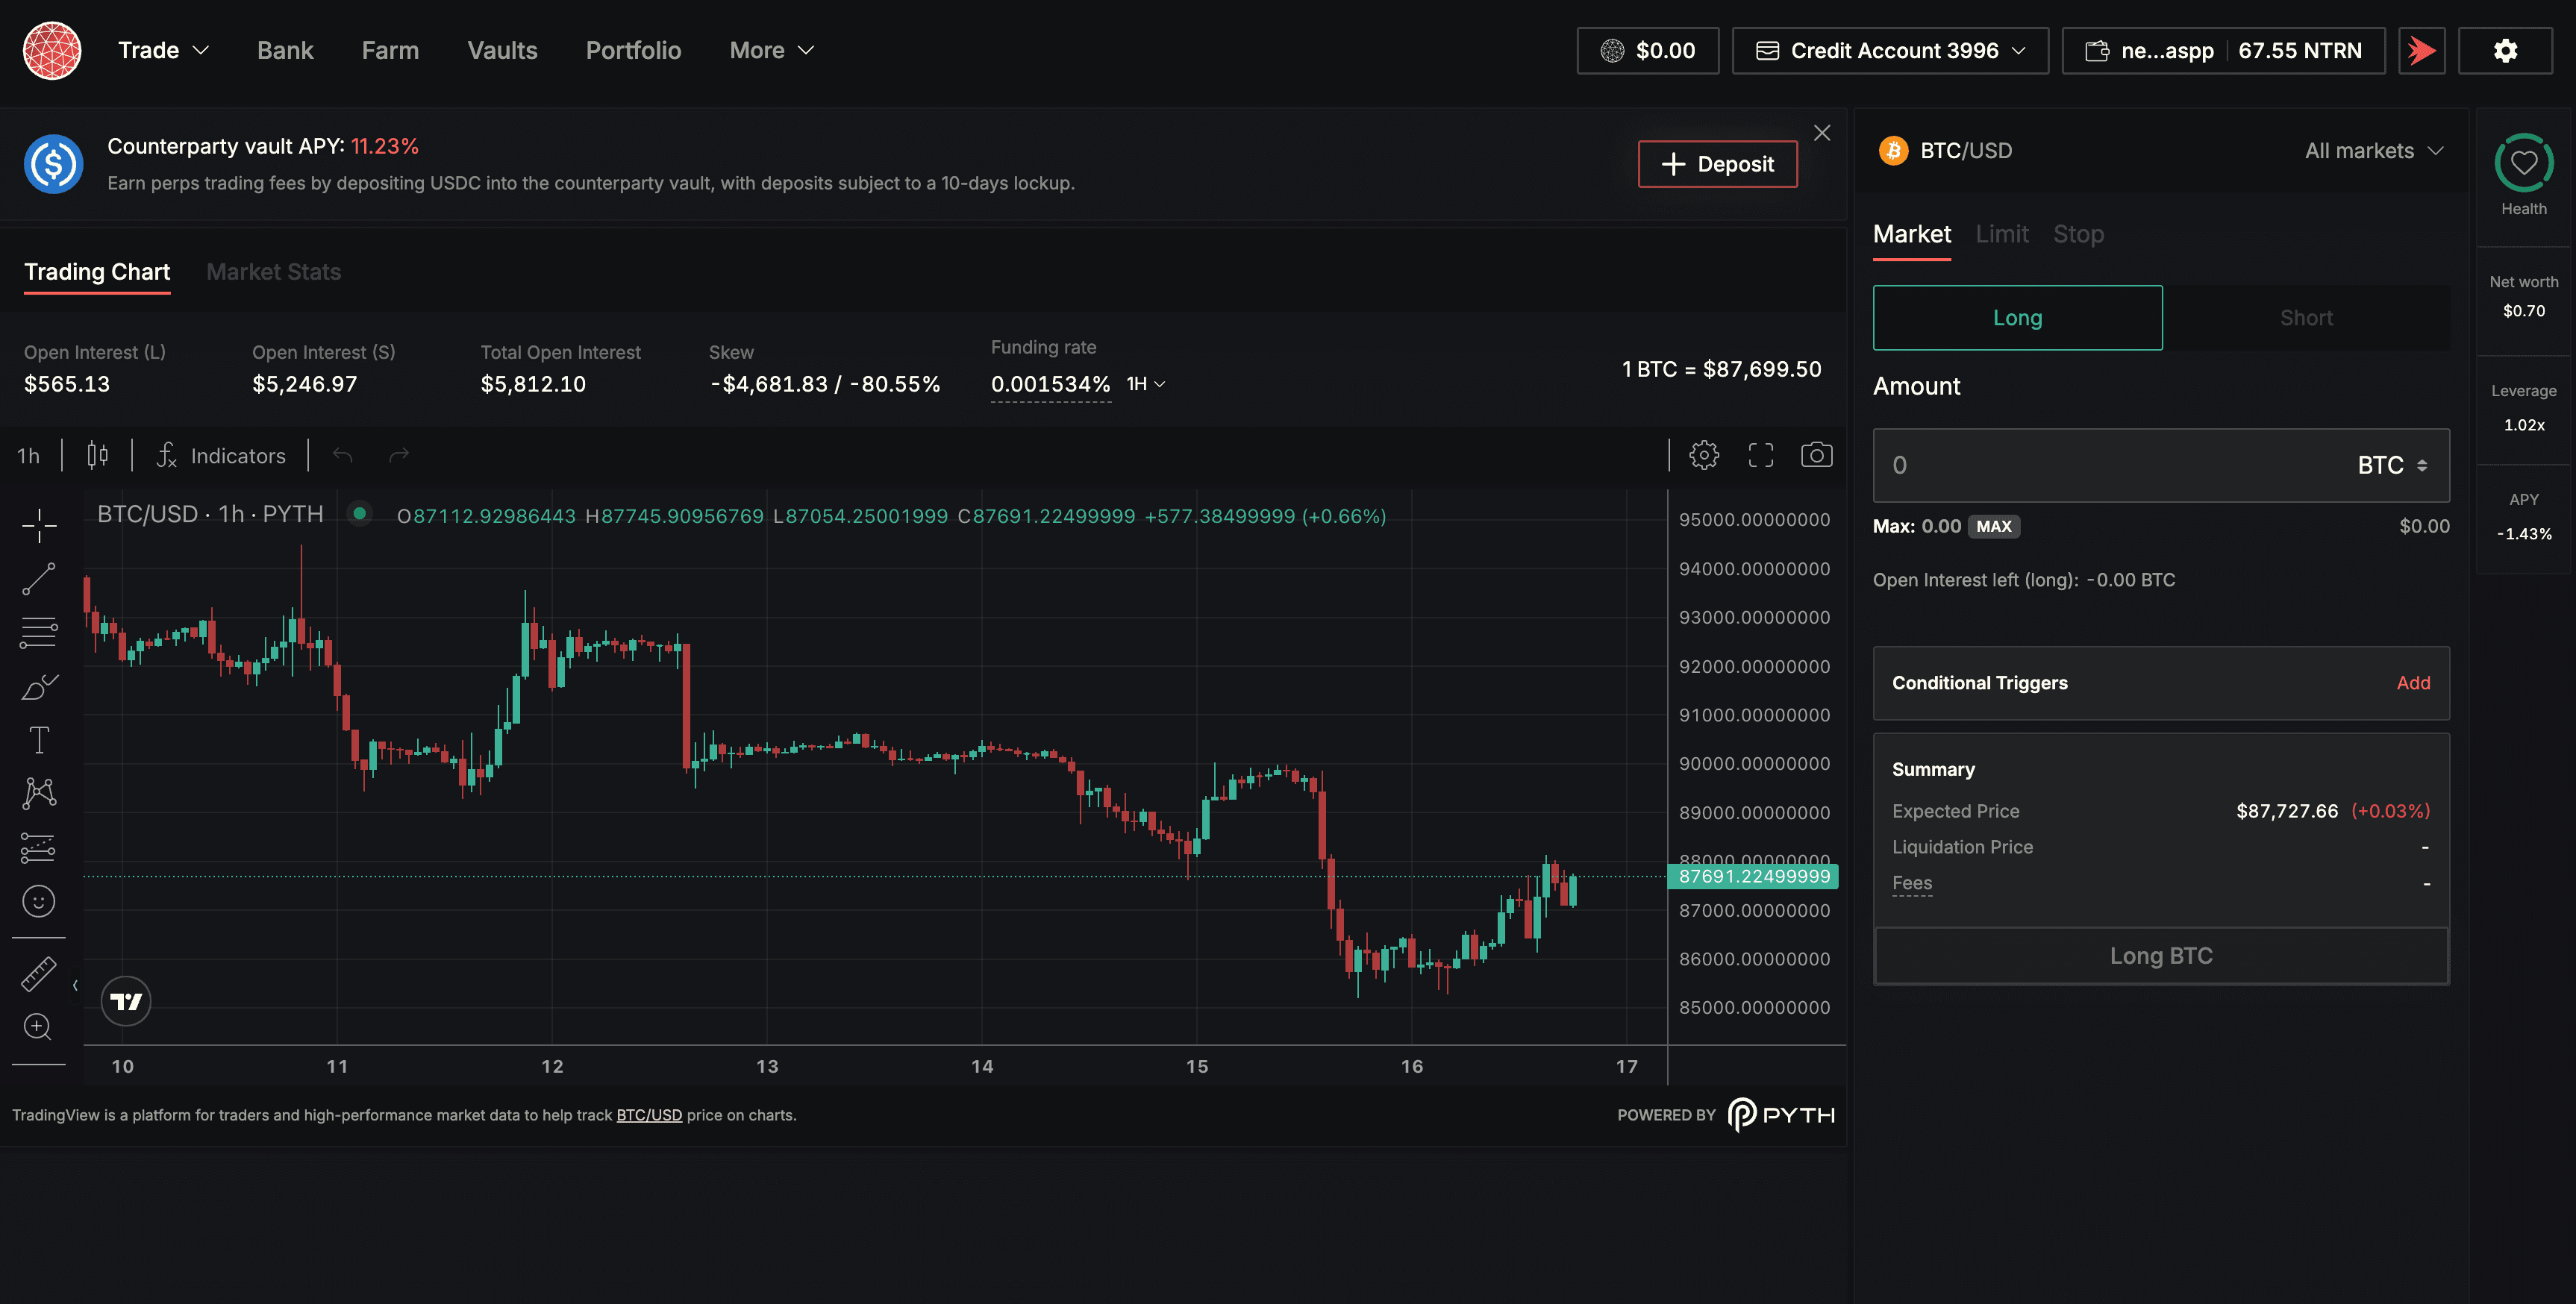Switch order side to Short
Image resolution: width=2576 pixels, height=1304 pixels.
click(2306, 317)
